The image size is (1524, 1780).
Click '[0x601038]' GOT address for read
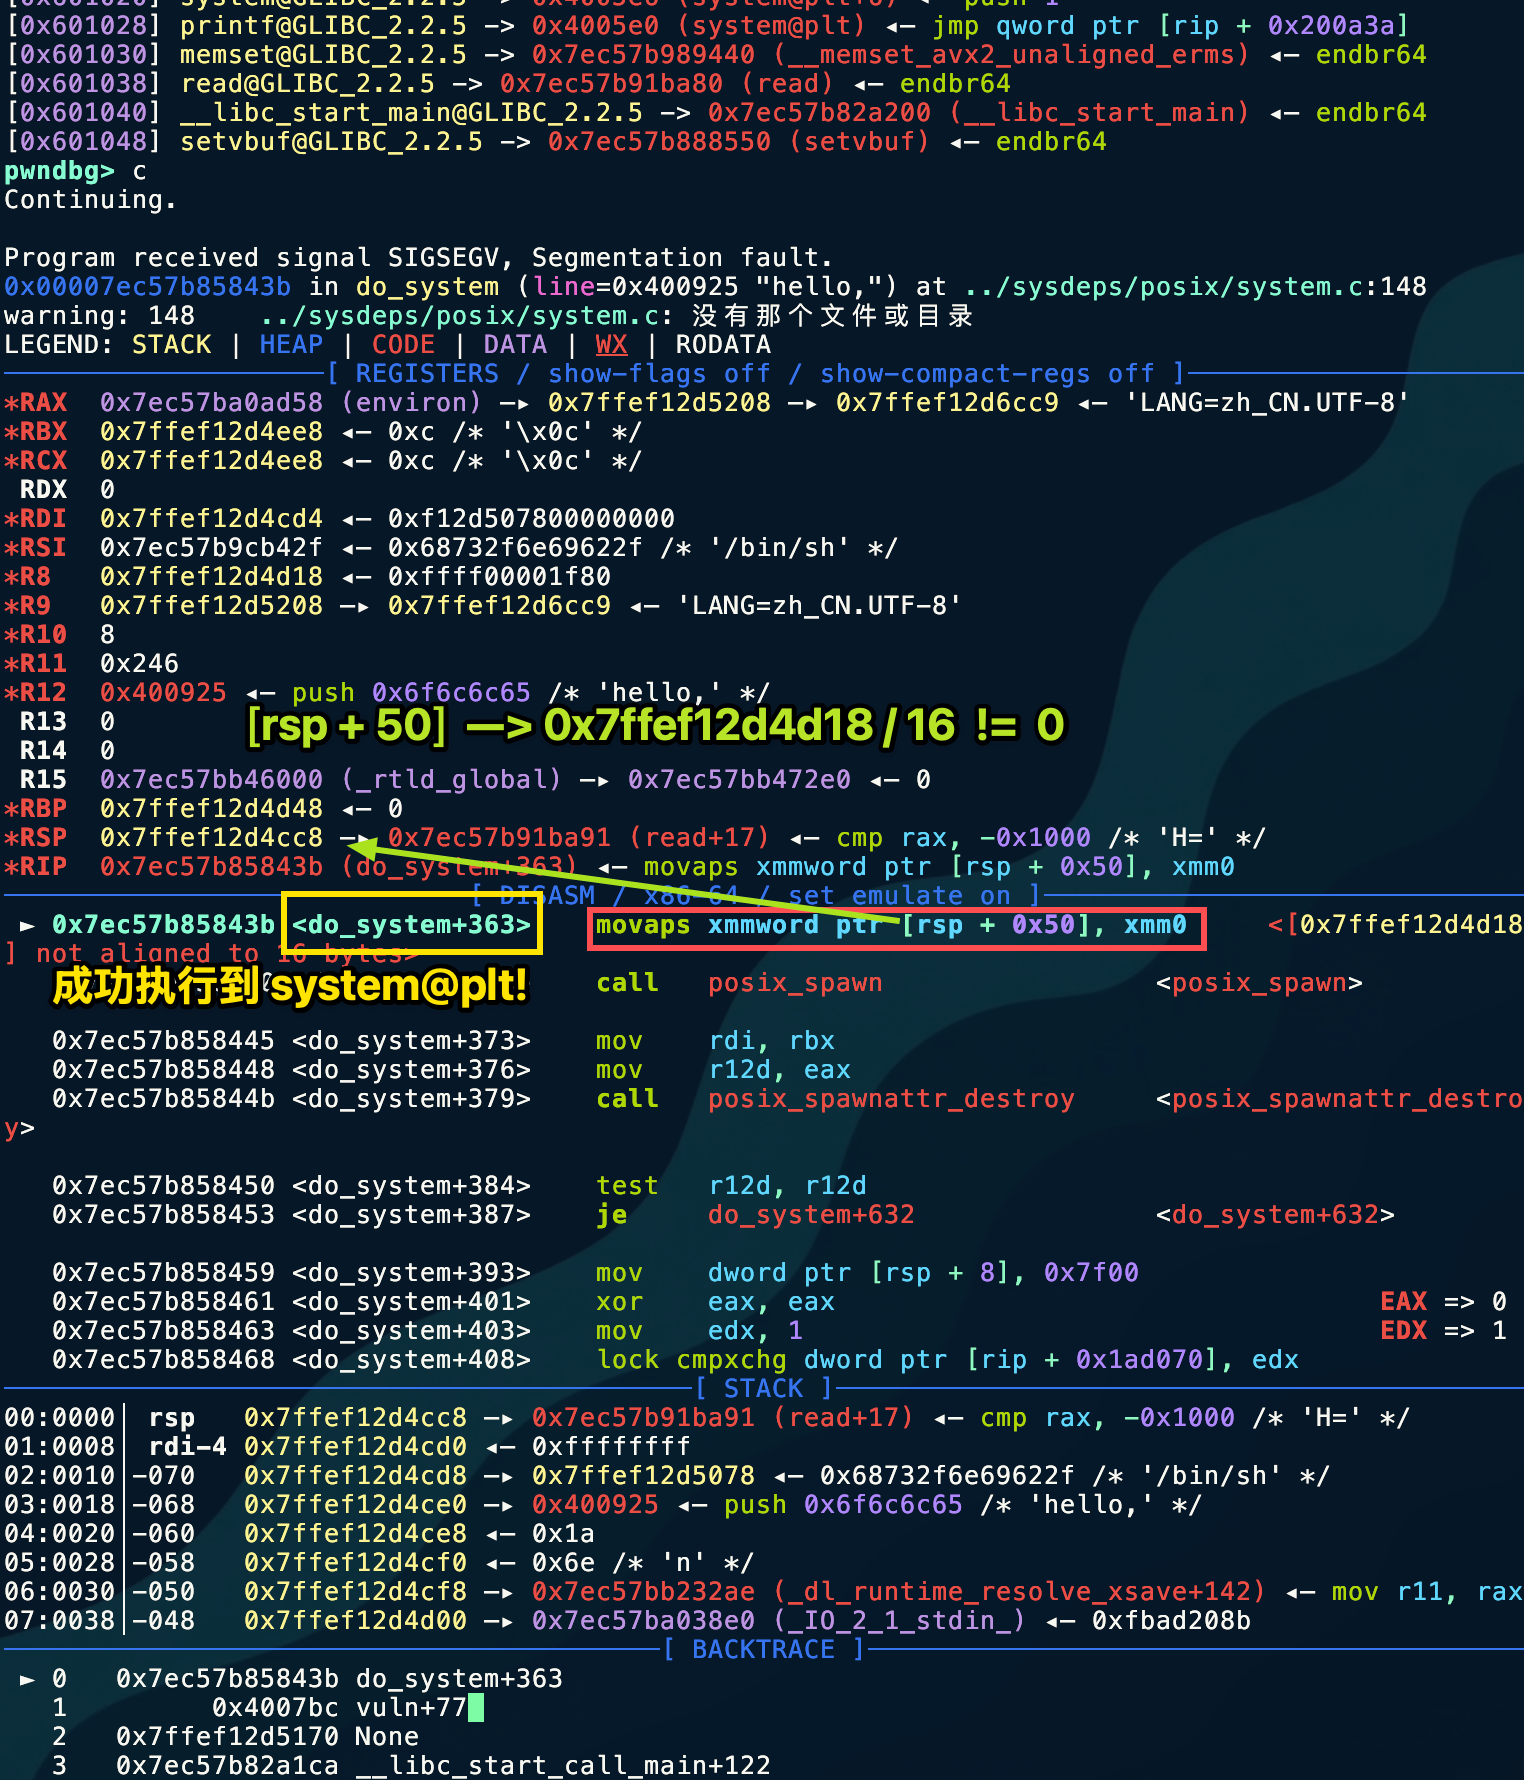(83, 84)
